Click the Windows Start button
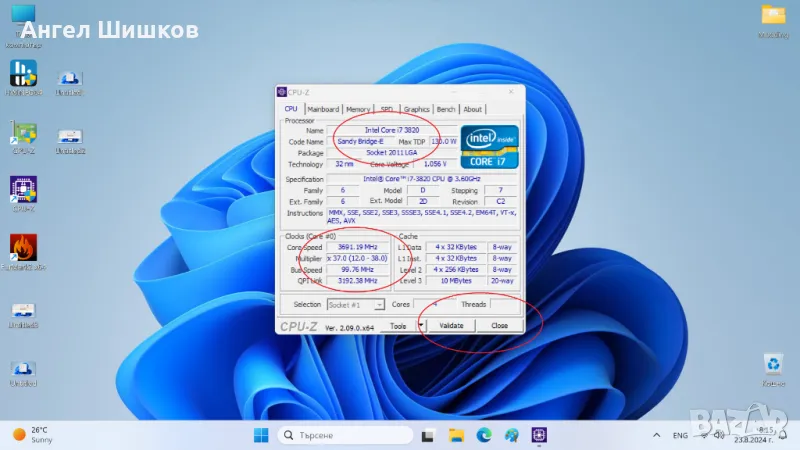Image resolution: width=800 pixels, height=450 pixels. click(260, 435)
